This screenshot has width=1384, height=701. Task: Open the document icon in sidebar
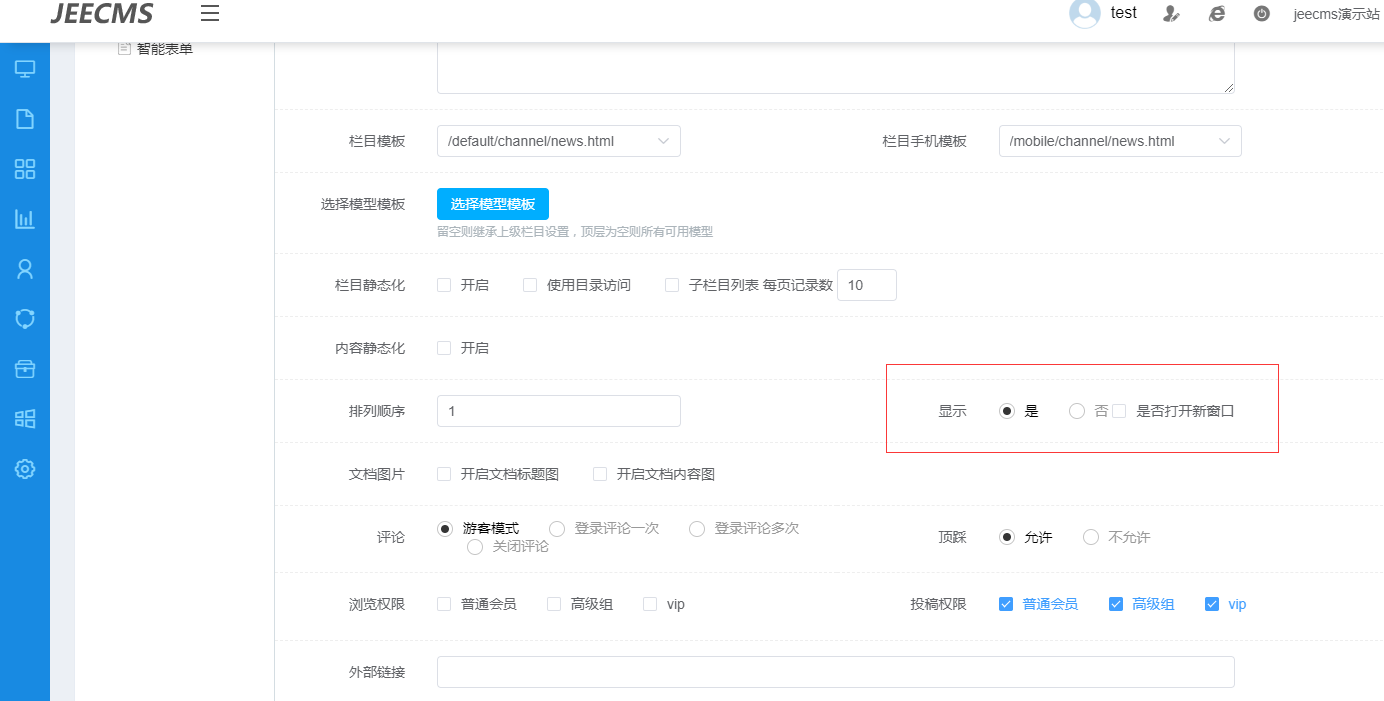coord(25,119)
